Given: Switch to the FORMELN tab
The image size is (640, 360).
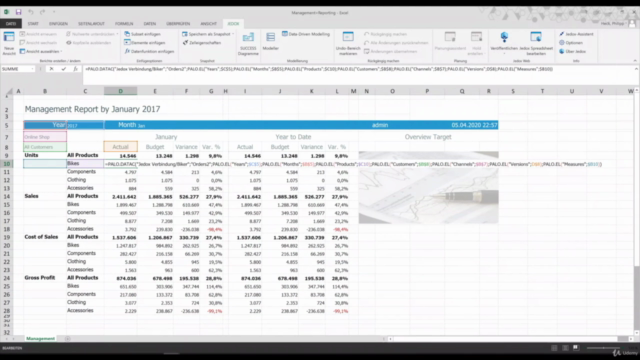Looking at the screenshot, I should (x=124, y=24).
